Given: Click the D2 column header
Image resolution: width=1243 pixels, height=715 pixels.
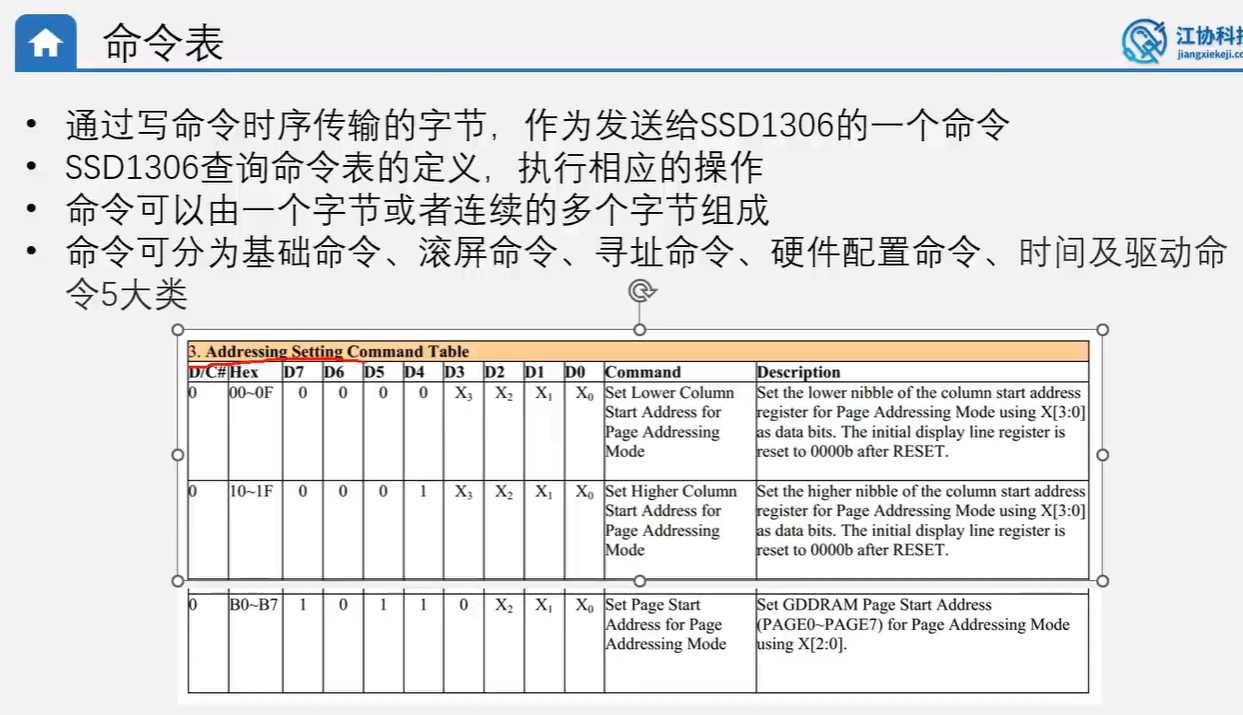Looking at the screenshot, I should pyautogui.click(x=495, y=372).
